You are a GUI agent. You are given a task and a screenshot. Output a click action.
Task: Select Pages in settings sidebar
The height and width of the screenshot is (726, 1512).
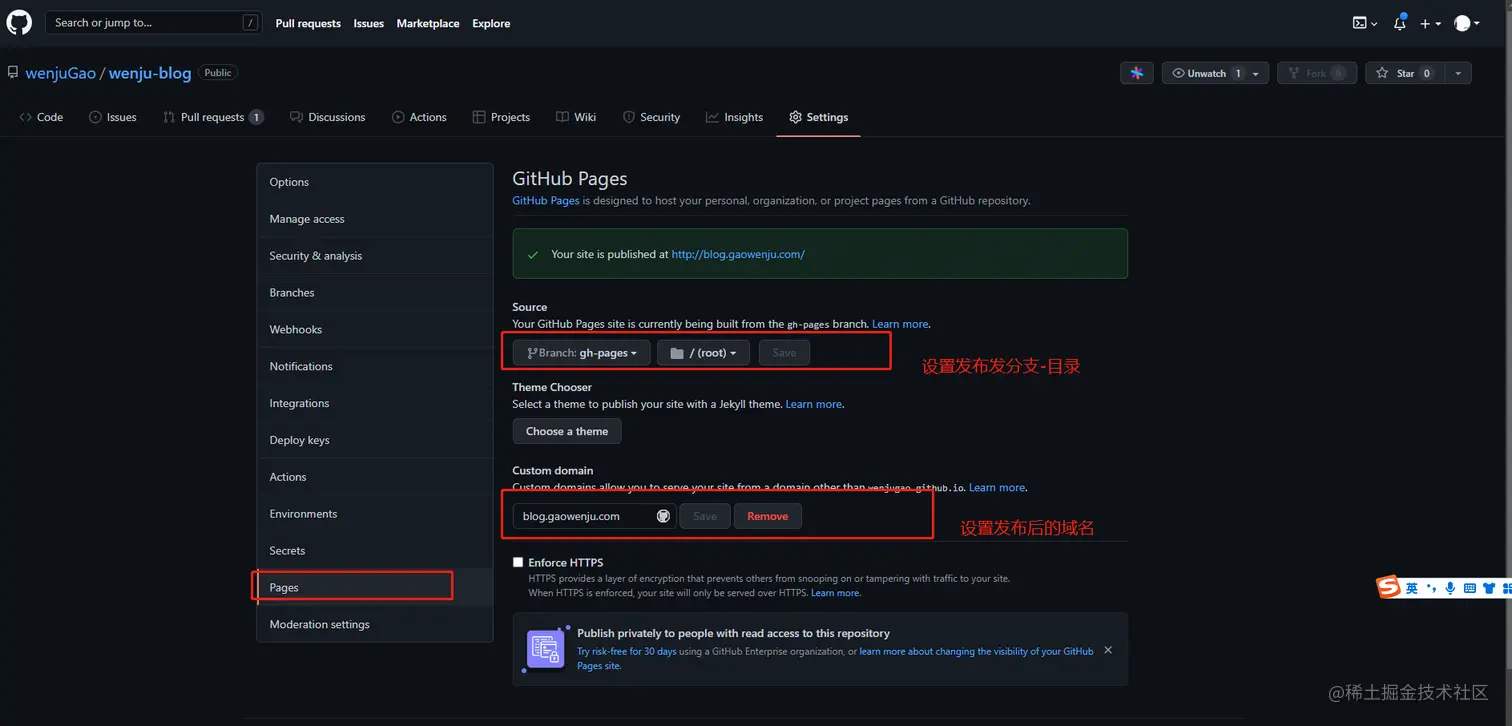(x=375, y=588)
